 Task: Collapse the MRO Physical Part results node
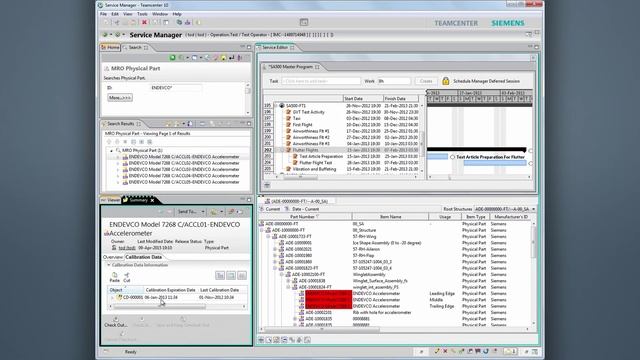[x=111, y=151]
